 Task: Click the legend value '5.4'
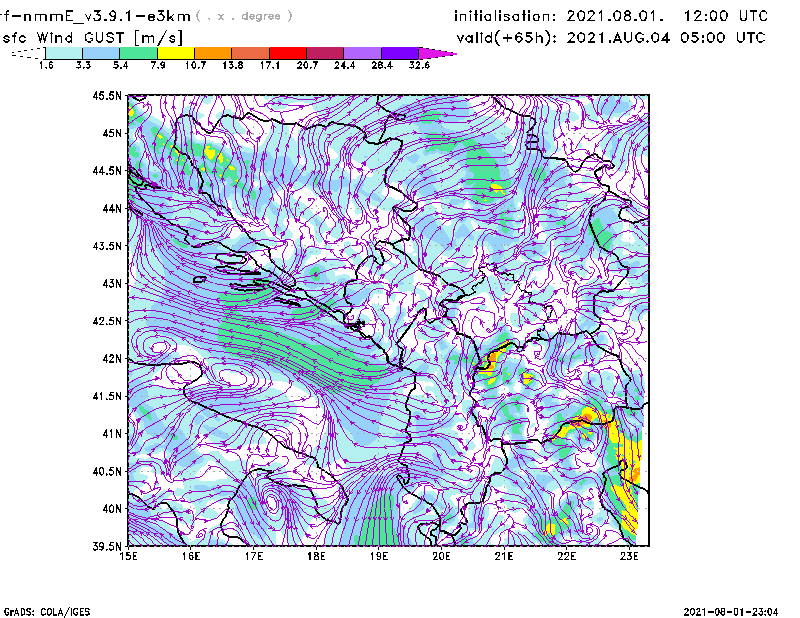coord(120,65)
